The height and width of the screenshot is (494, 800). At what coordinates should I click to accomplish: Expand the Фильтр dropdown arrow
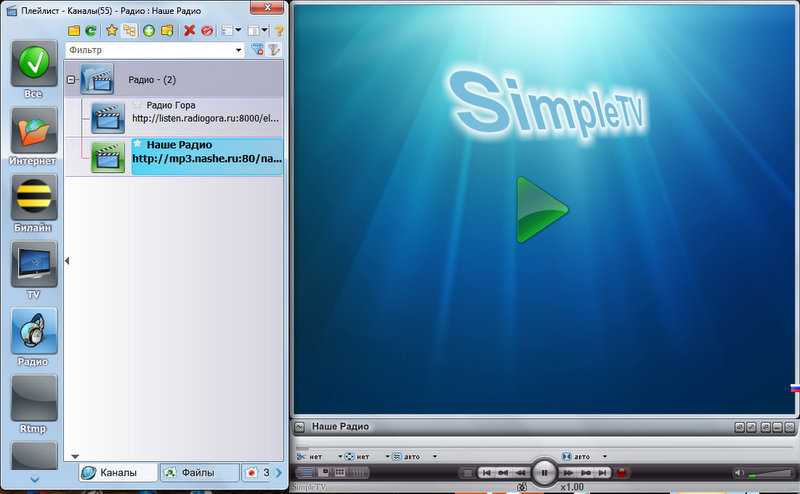pyautogui.click(x=238, y=50)
